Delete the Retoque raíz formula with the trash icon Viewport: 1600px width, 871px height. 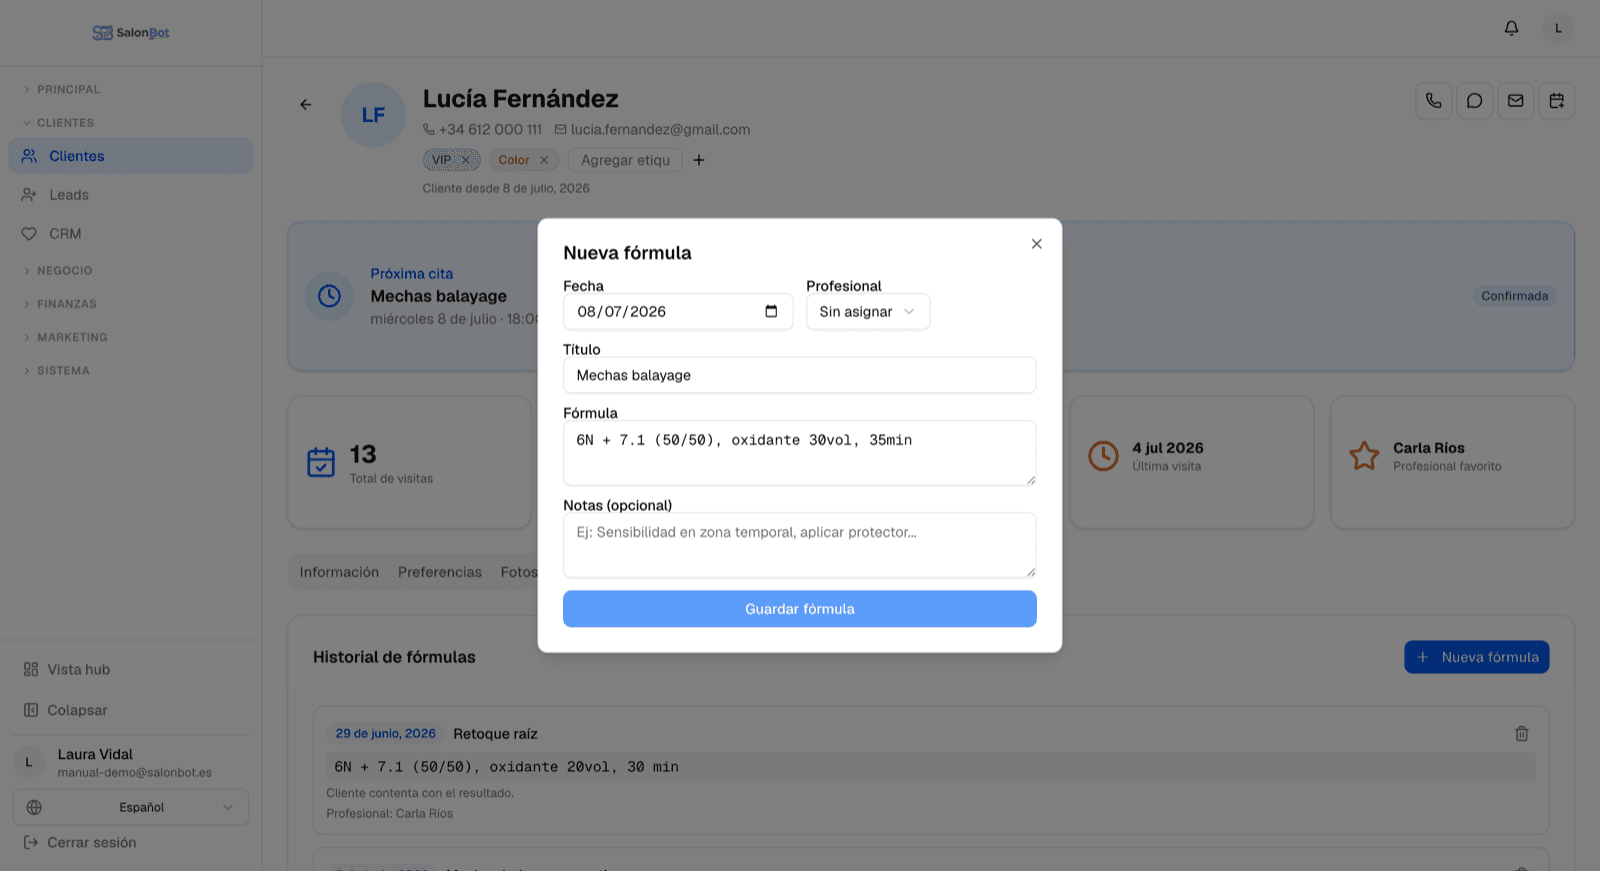[1522, 734]
